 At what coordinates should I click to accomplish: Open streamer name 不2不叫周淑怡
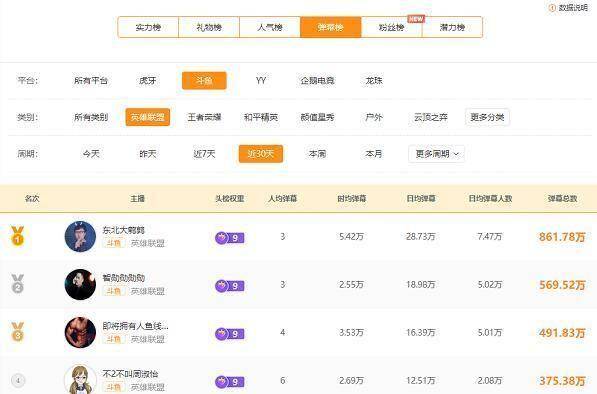pos(130,374)
